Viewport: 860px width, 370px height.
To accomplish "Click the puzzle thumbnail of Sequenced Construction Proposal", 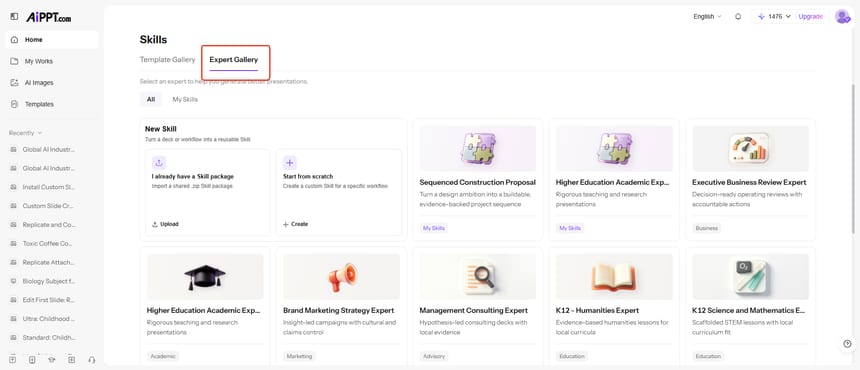I will click(478, 148).
